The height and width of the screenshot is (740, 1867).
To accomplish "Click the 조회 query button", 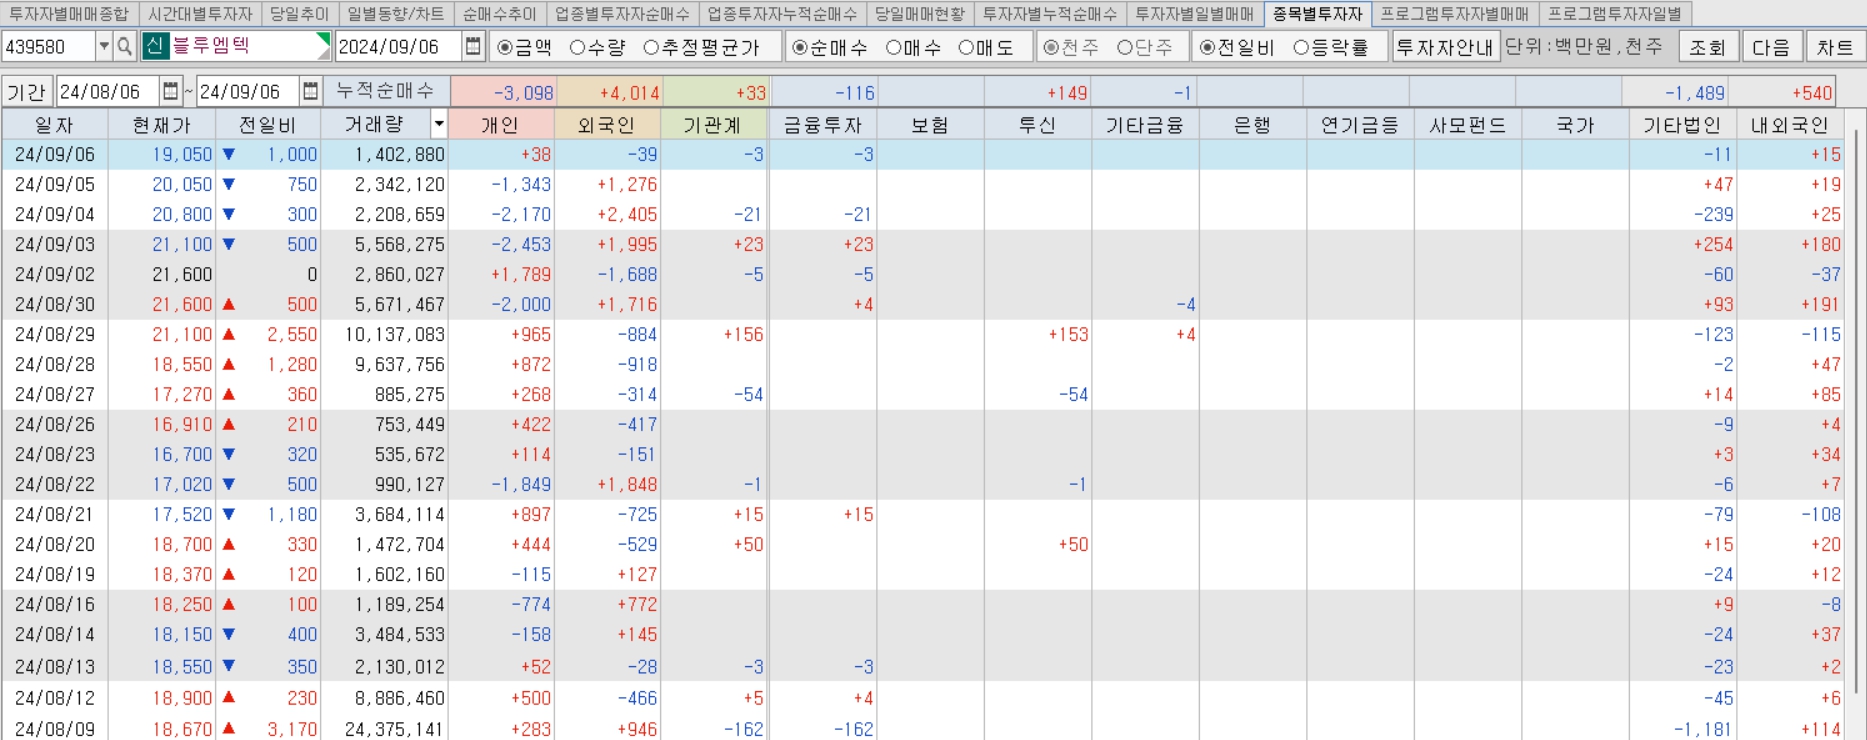I will 1708,47.
